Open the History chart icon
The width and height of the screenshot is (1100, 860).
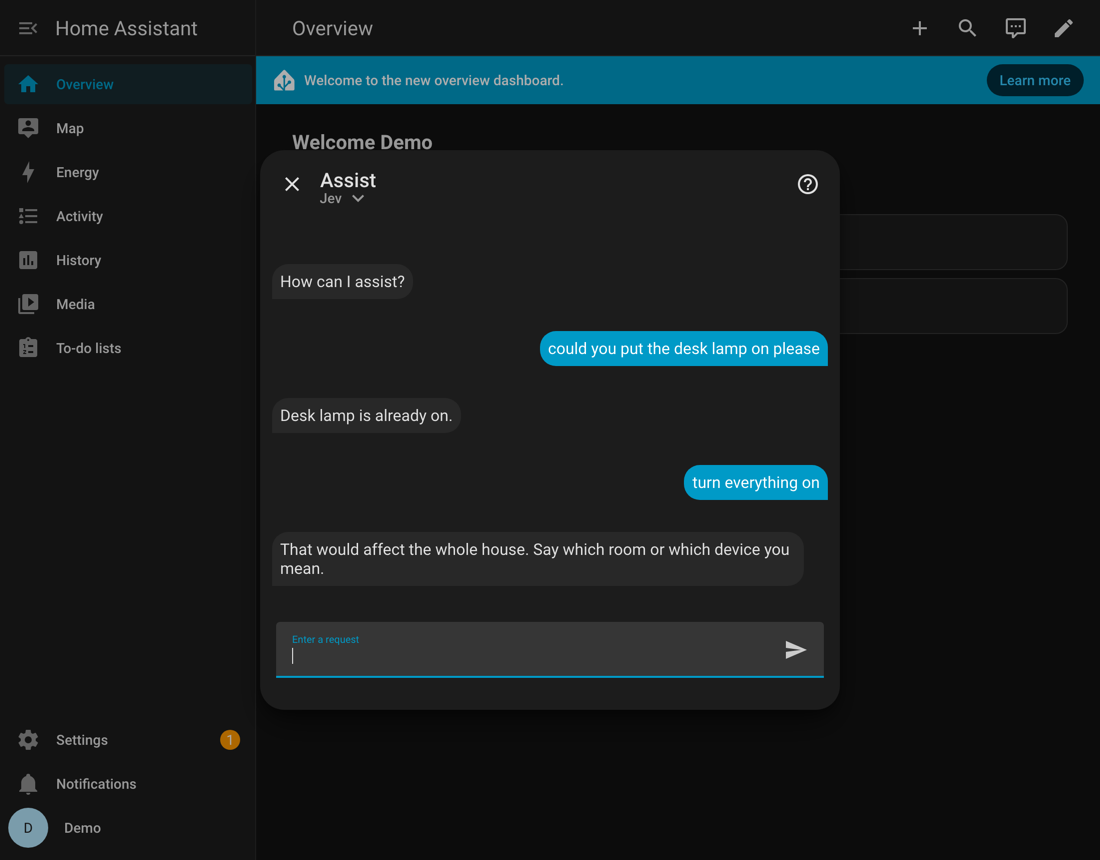tap(28, 260)
